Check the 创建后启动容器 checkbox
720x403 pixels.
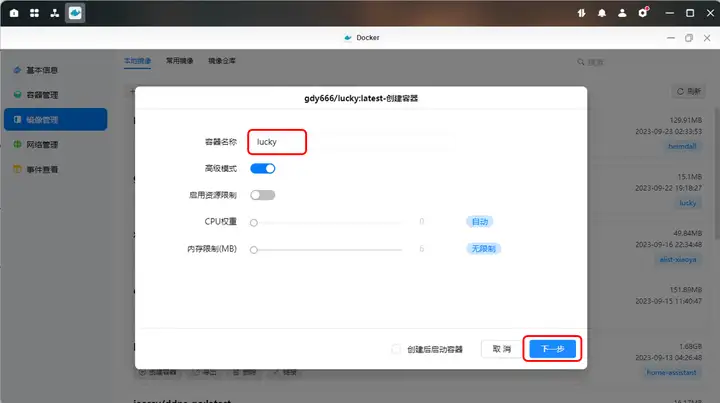point(396,349)
